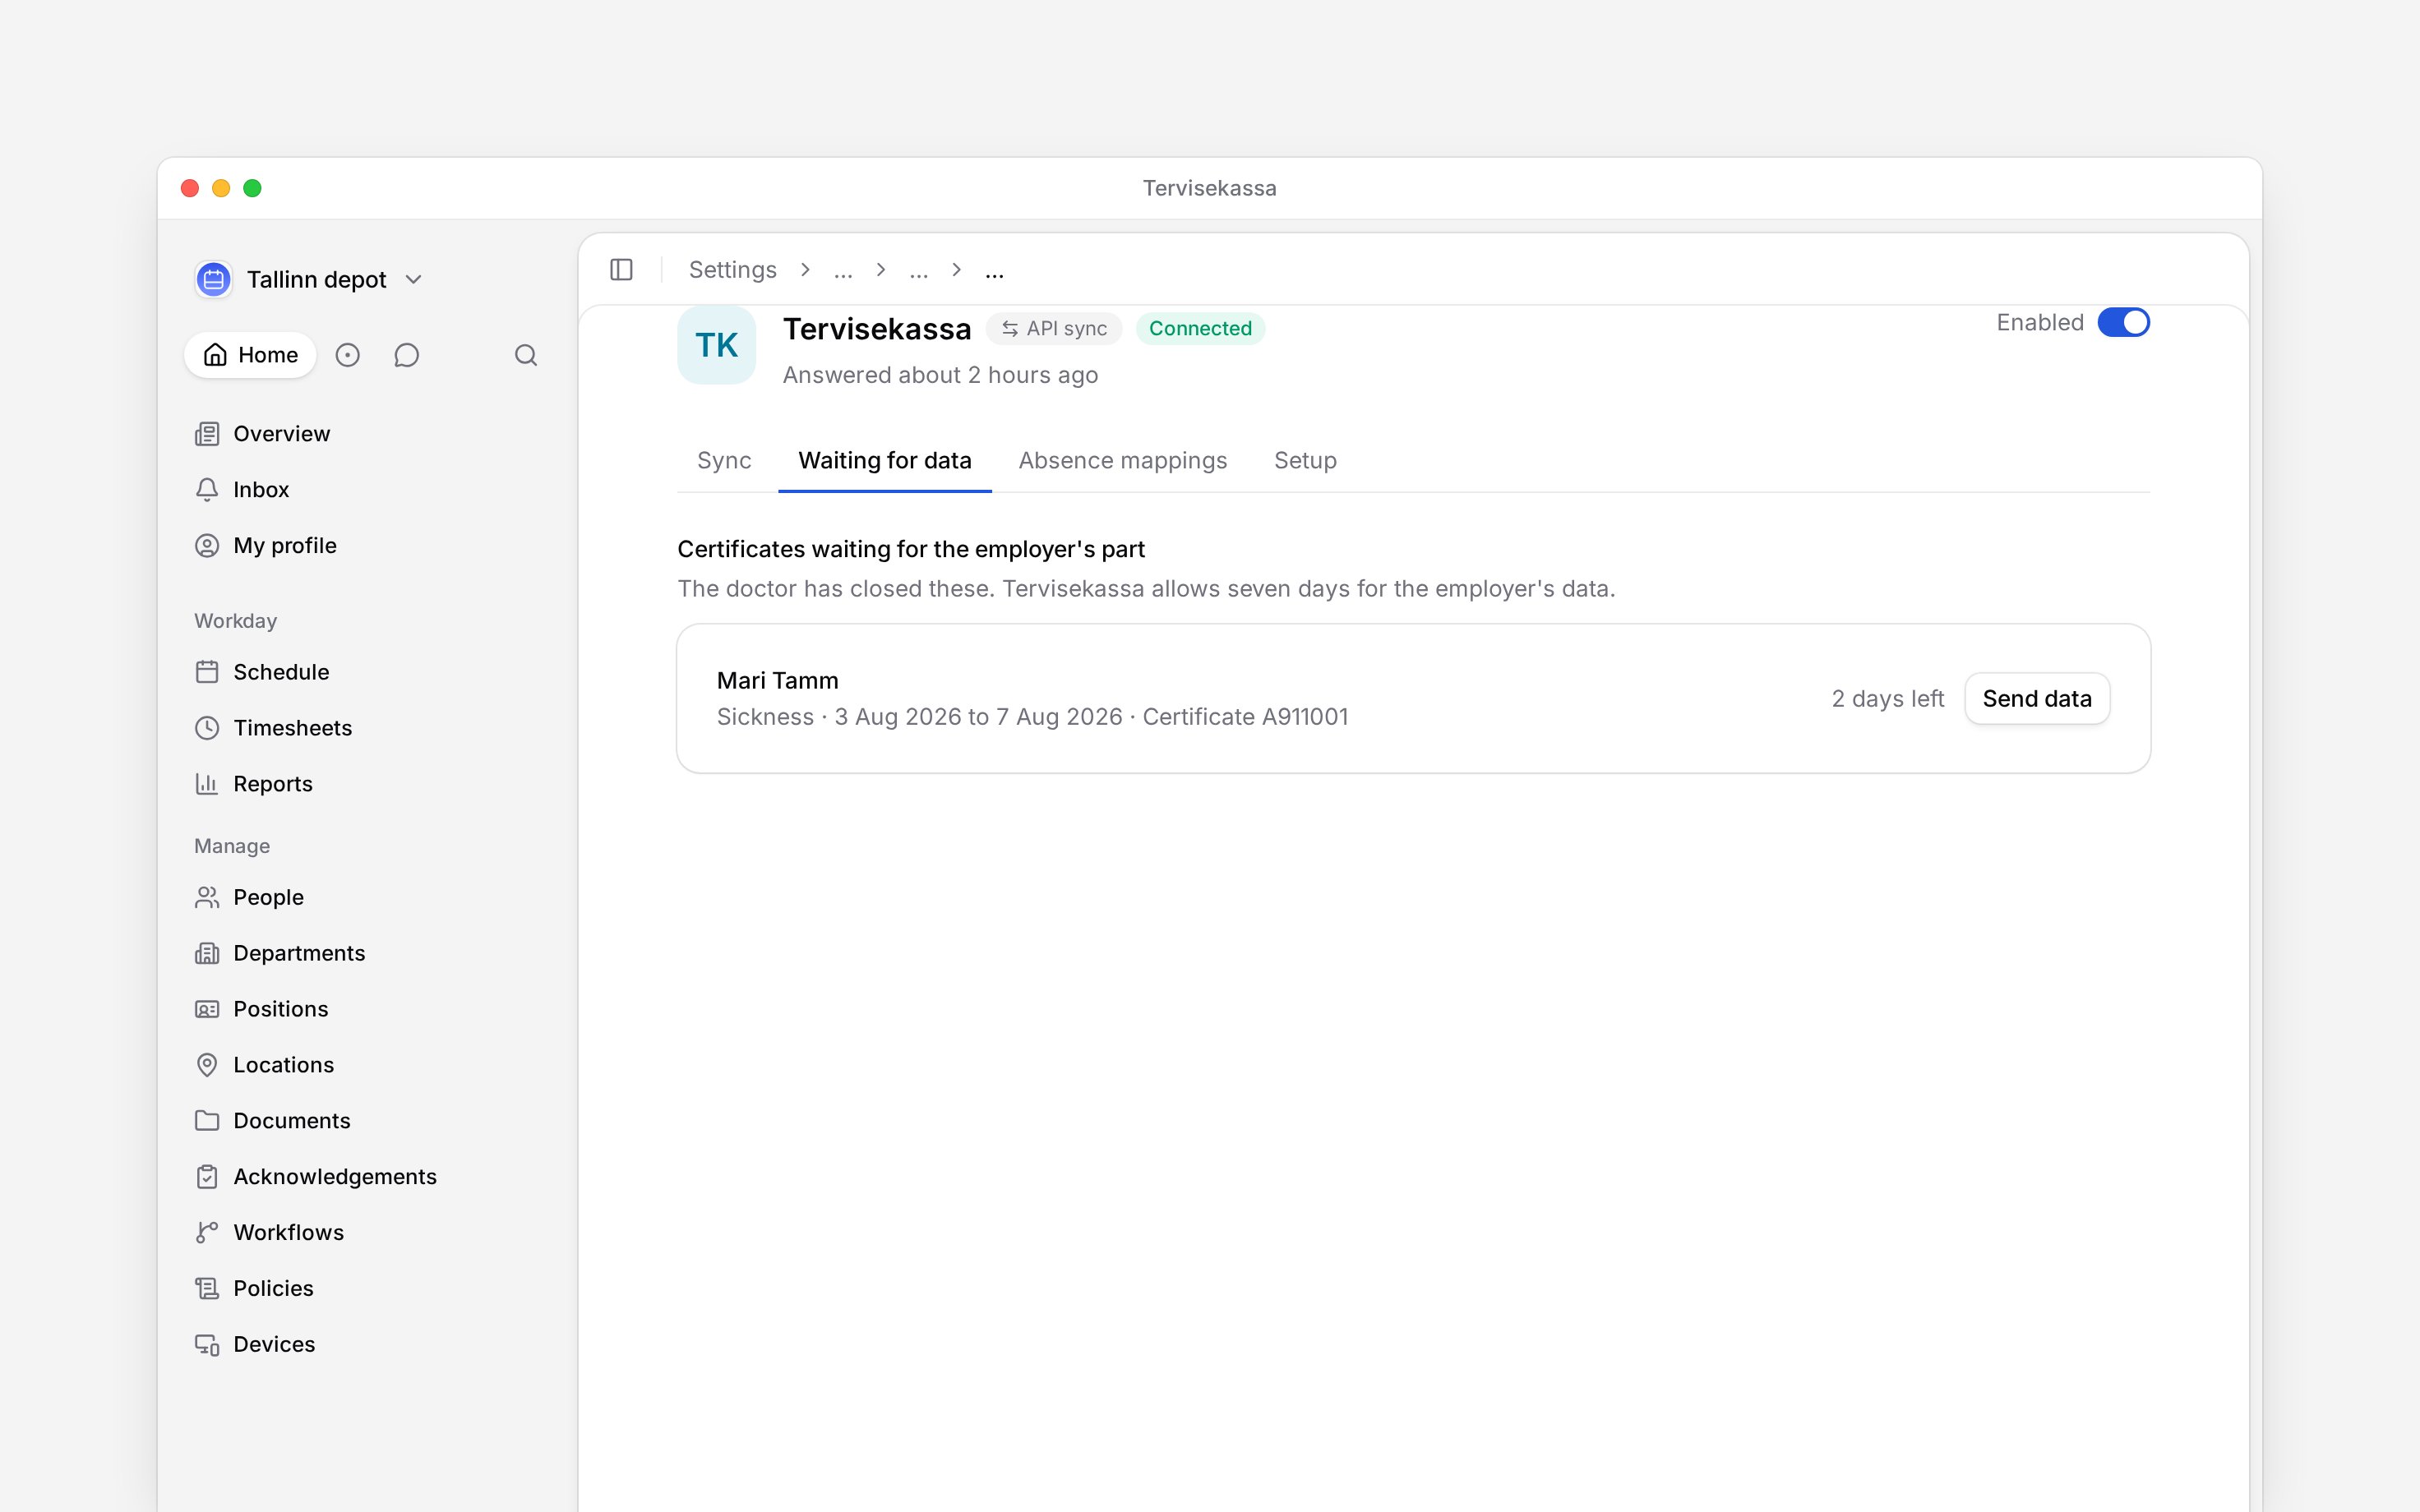Expand the second collapsed breadcrumb ellipsis
The image size is (2420, 1512).
point(919,270)
